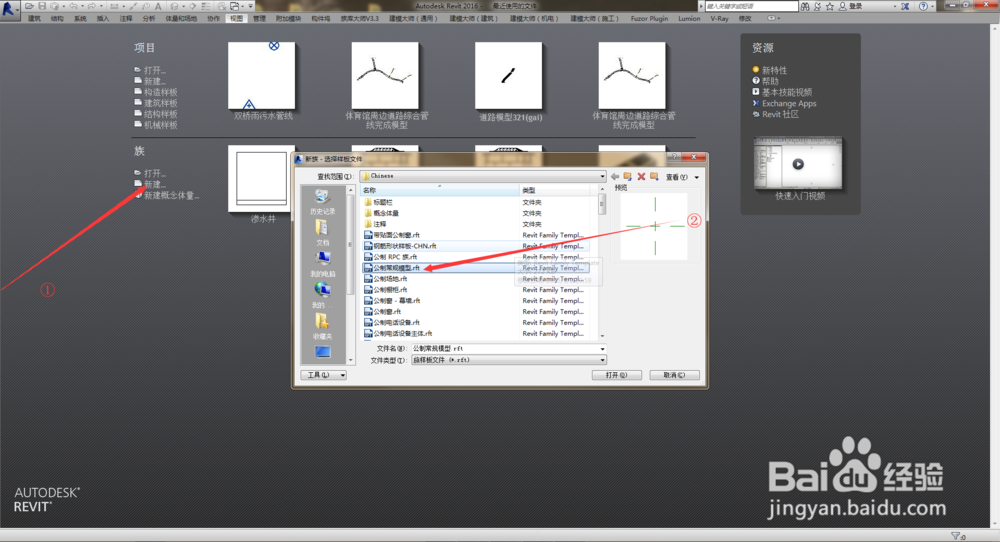Open the Fuzor Plugin ribbon tab
Viewport: 1000px width, 542px height.
[649, 18]
